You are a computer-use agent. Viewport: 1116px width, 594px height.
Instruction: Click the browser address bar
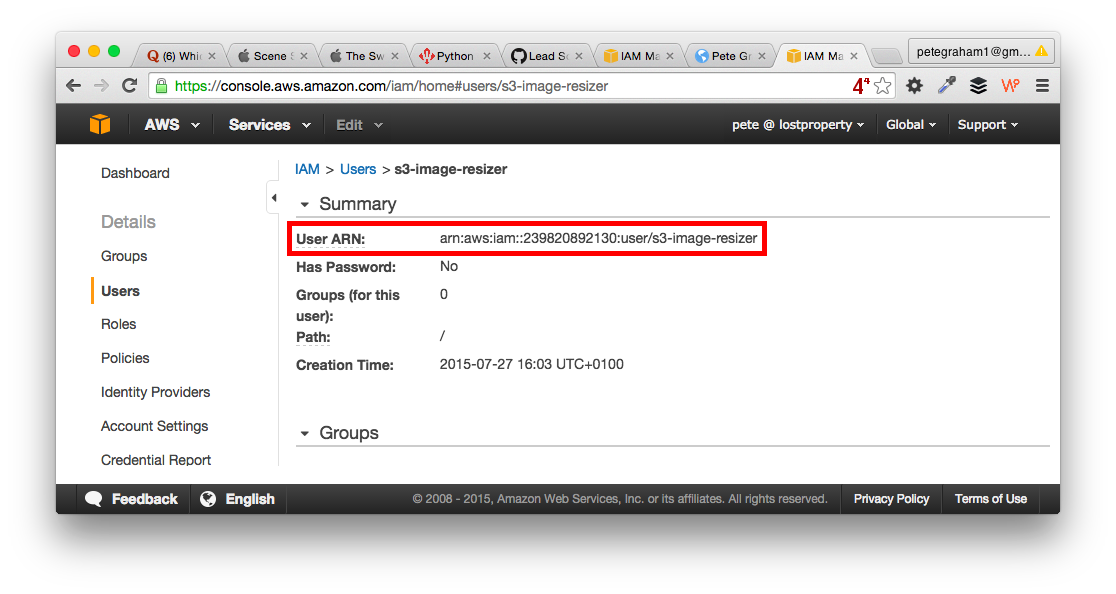pos(500,86)
